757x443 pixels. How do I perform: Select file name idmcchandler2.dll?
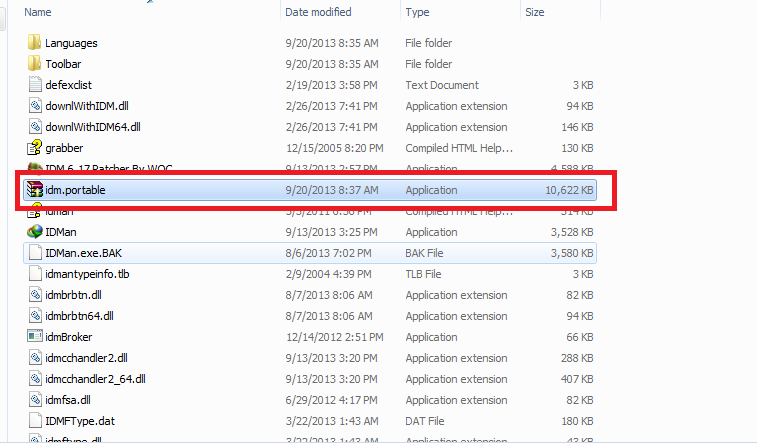(86, 358)
